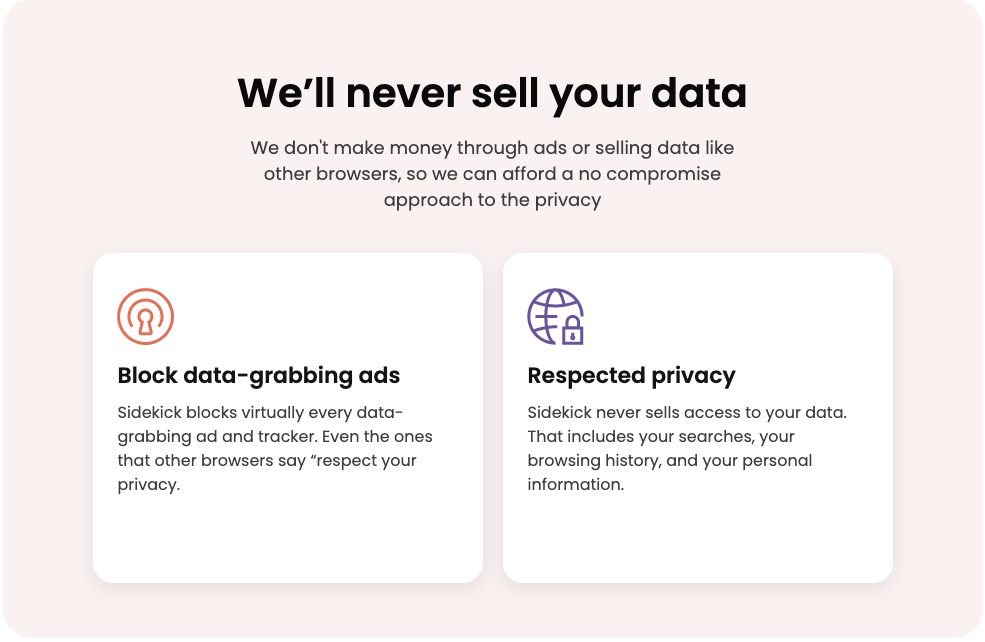Click the orange keyhole icon
This screenshot has height=642, width=985.
click(x=146, y=317)
